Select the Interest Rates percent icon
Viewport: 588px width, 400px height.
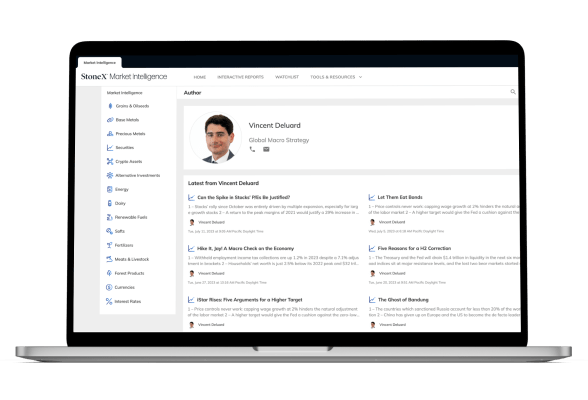pyautogui.click(x=109, y=301)
